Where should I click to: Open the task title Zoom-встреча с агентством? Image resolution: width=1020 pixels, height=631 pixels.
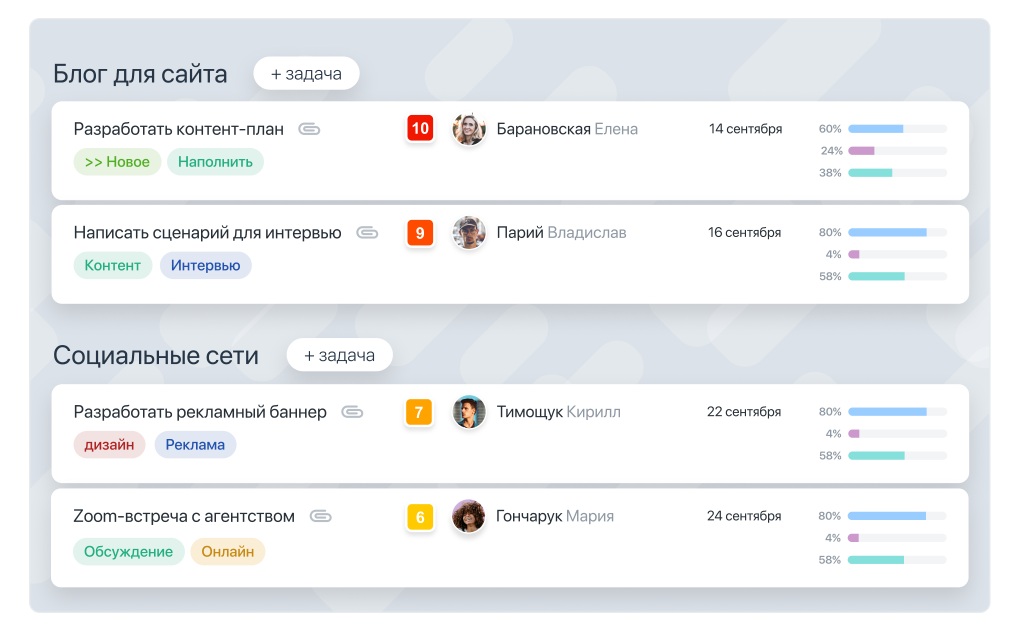[184, 516]
